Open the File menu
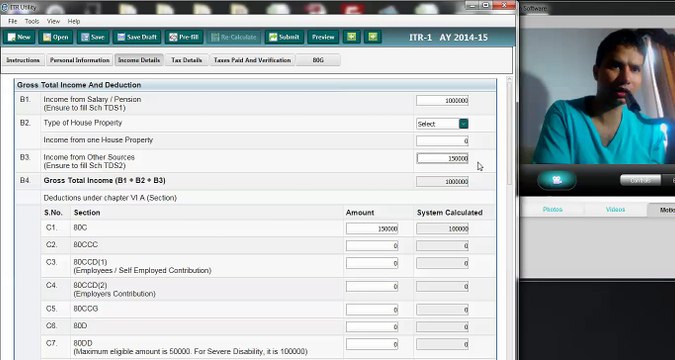675x360 pixels. pos(12,21)
